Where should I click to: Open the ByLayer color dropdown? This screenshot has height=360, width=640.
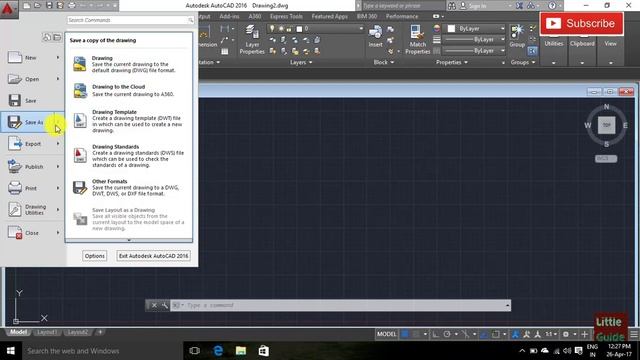(x=502, y=29)
